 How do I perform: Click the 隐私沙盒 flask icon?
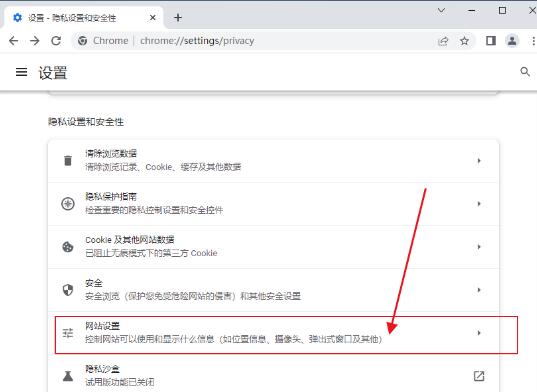coord(68,376)
